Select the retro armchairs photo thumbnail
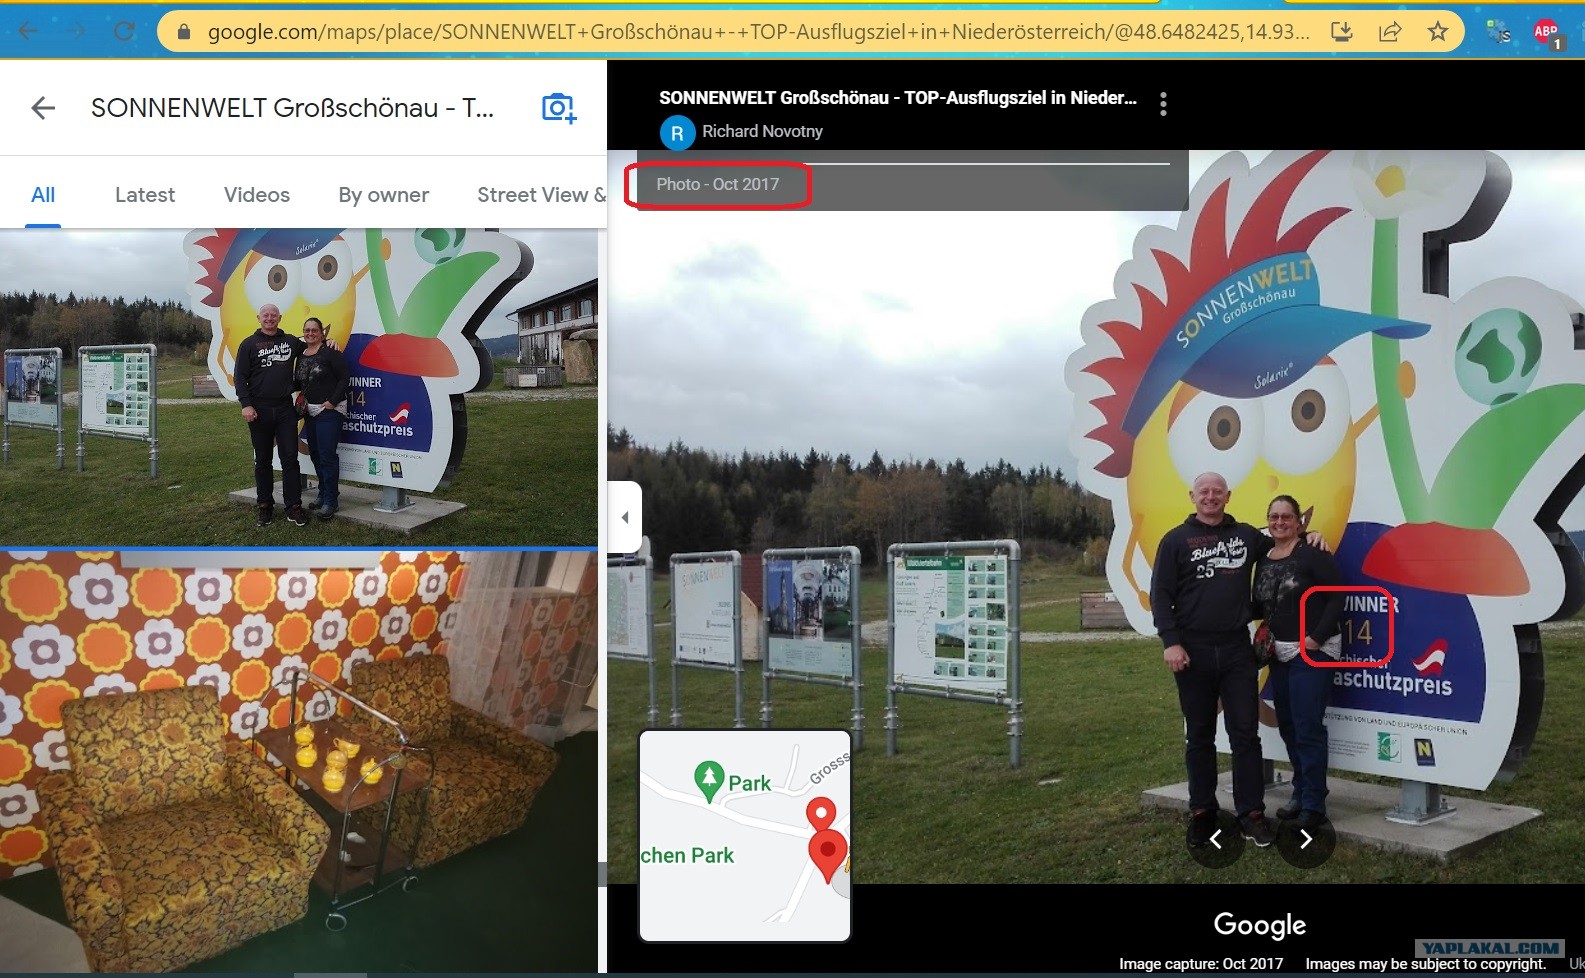The height and width of the screenshot is (978, 1585). [299, 762]
